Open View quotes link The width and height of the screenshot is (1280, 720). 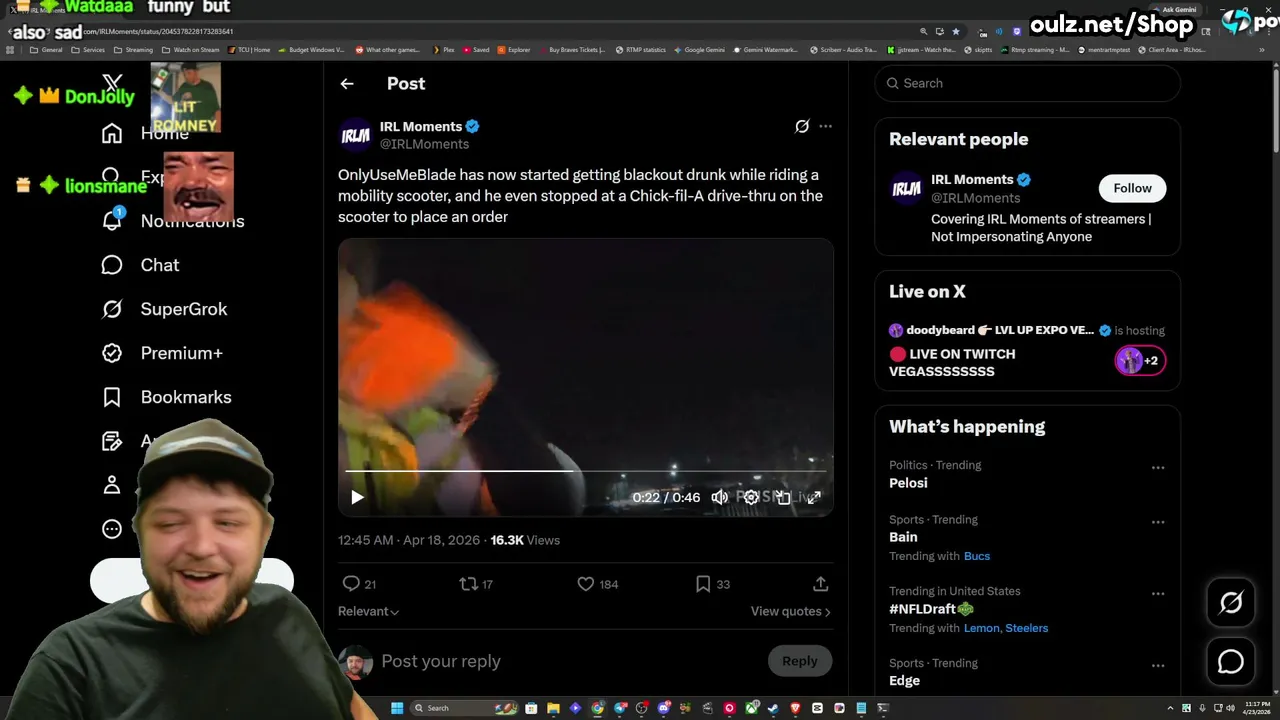click(x=791, y=611)
